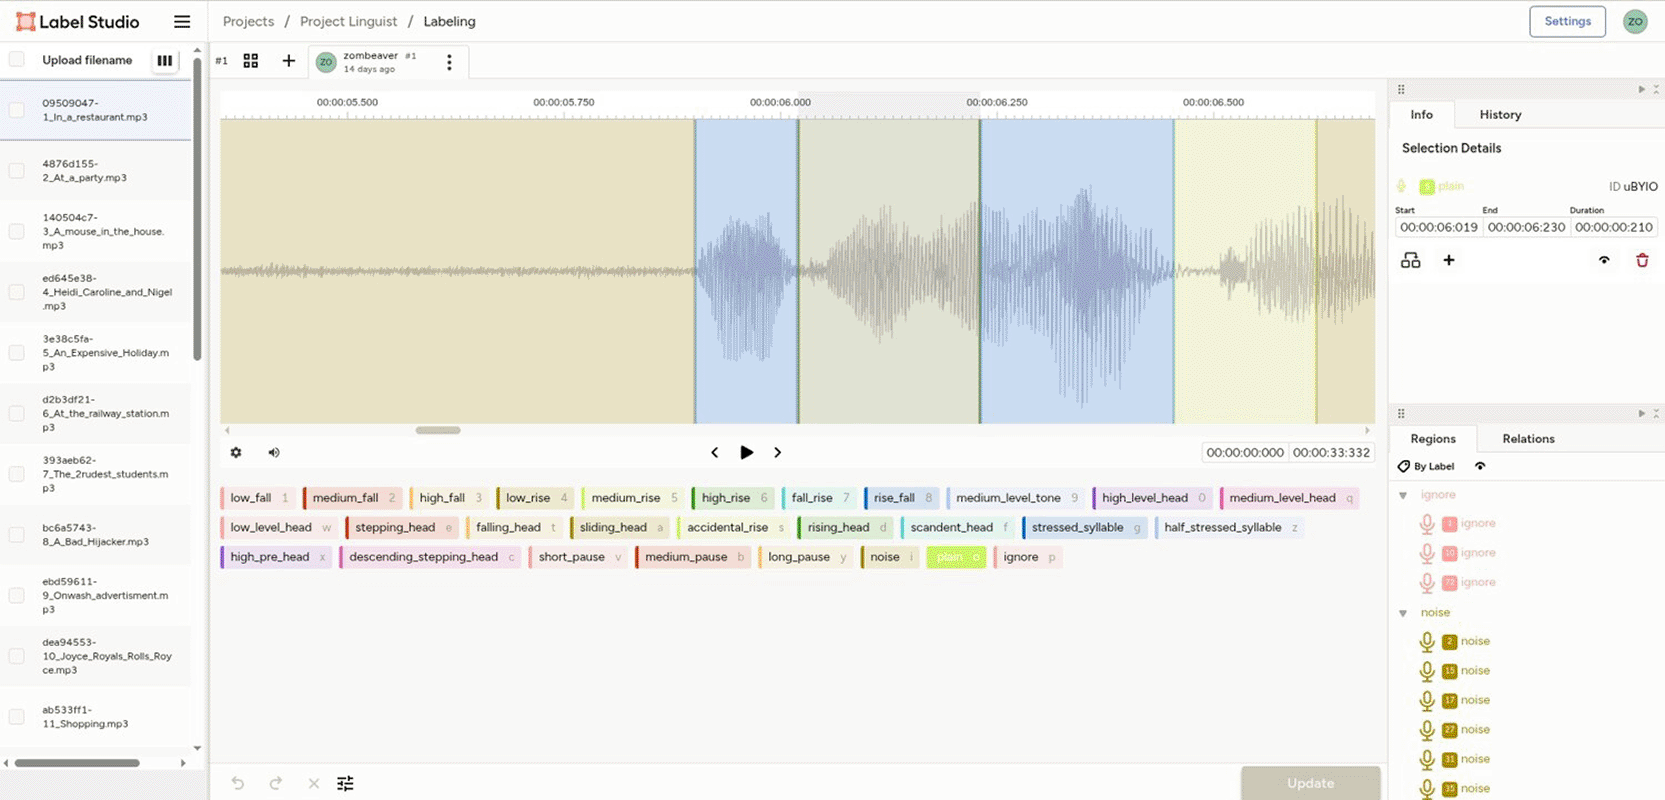The height and width of the screenshot is (800, 1665).
Task: Close the Info panel with X
Action: coord(1656,89)
